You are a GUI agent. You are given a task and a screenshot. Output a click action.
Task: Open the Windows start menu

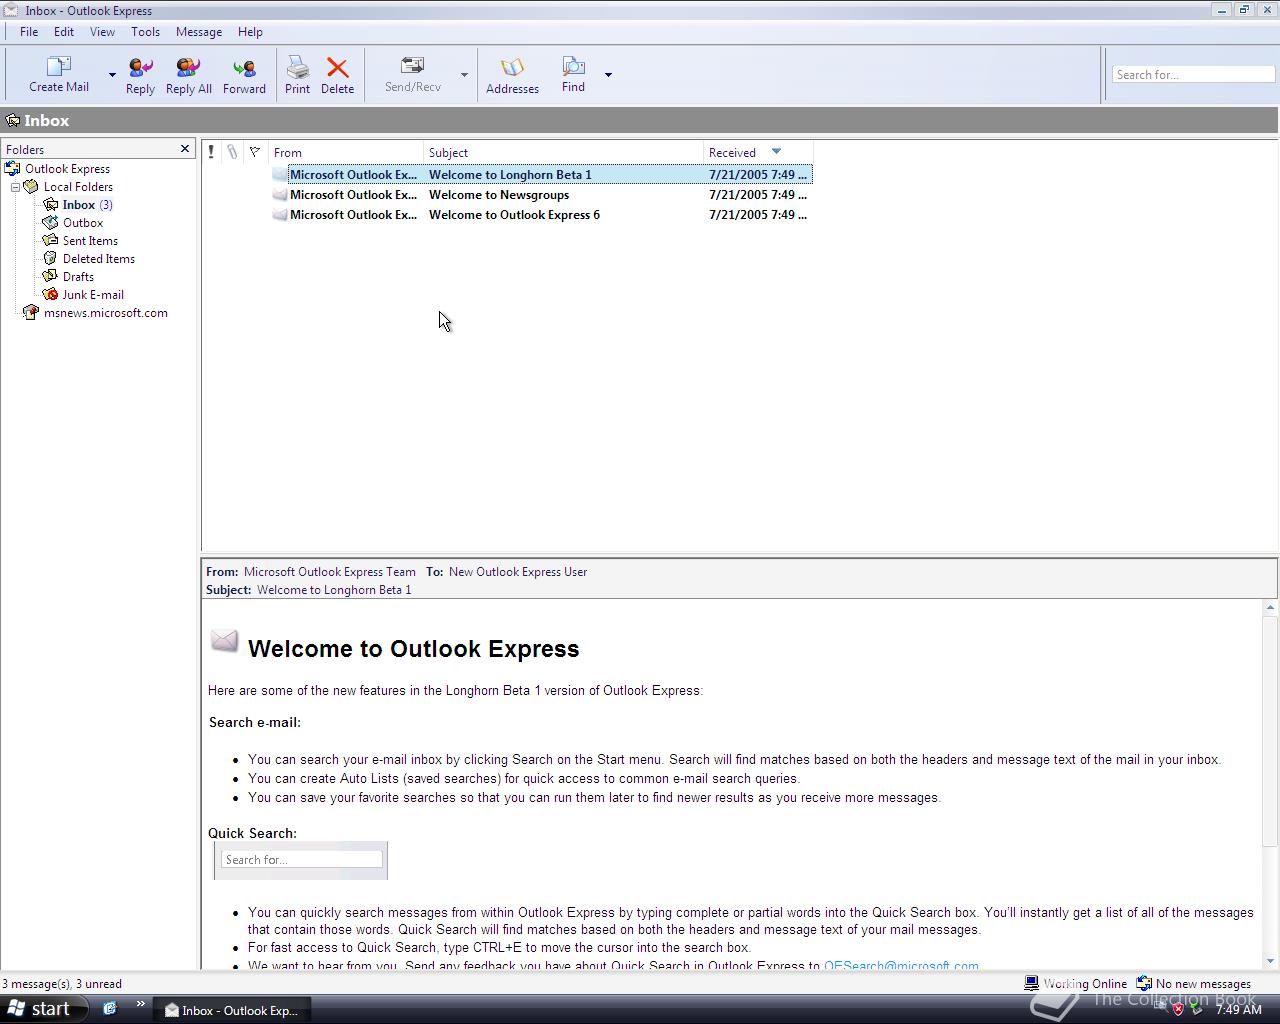(40, 1009)
